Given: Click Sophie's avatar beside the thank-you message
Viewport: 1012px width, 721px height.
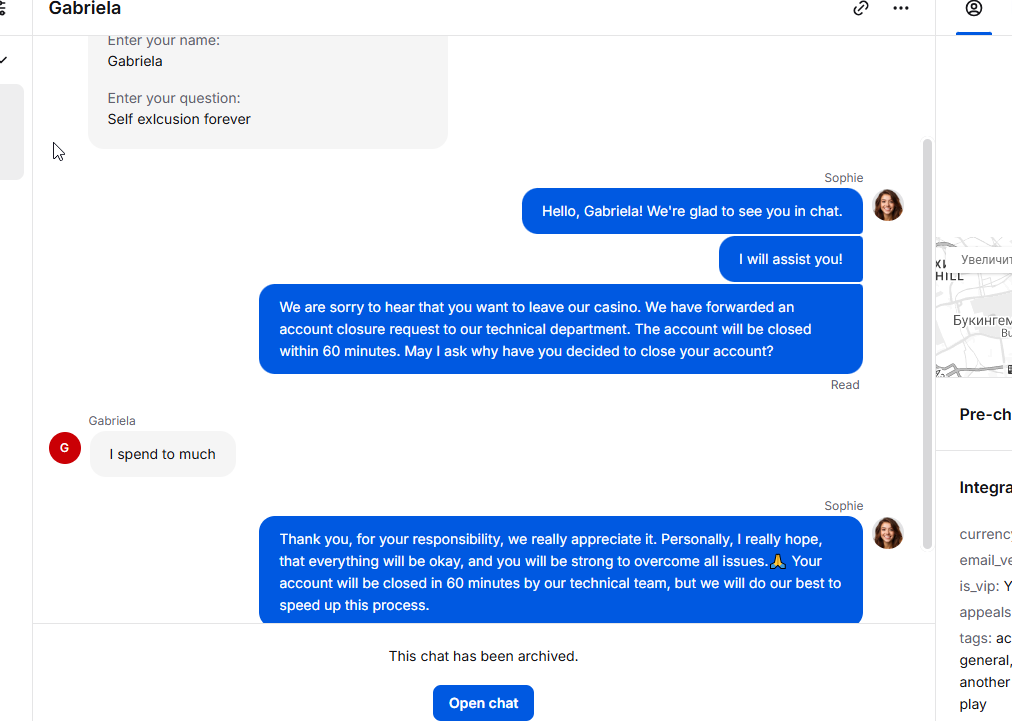Looking at the screenshot, I should click(x=888, y=533).
